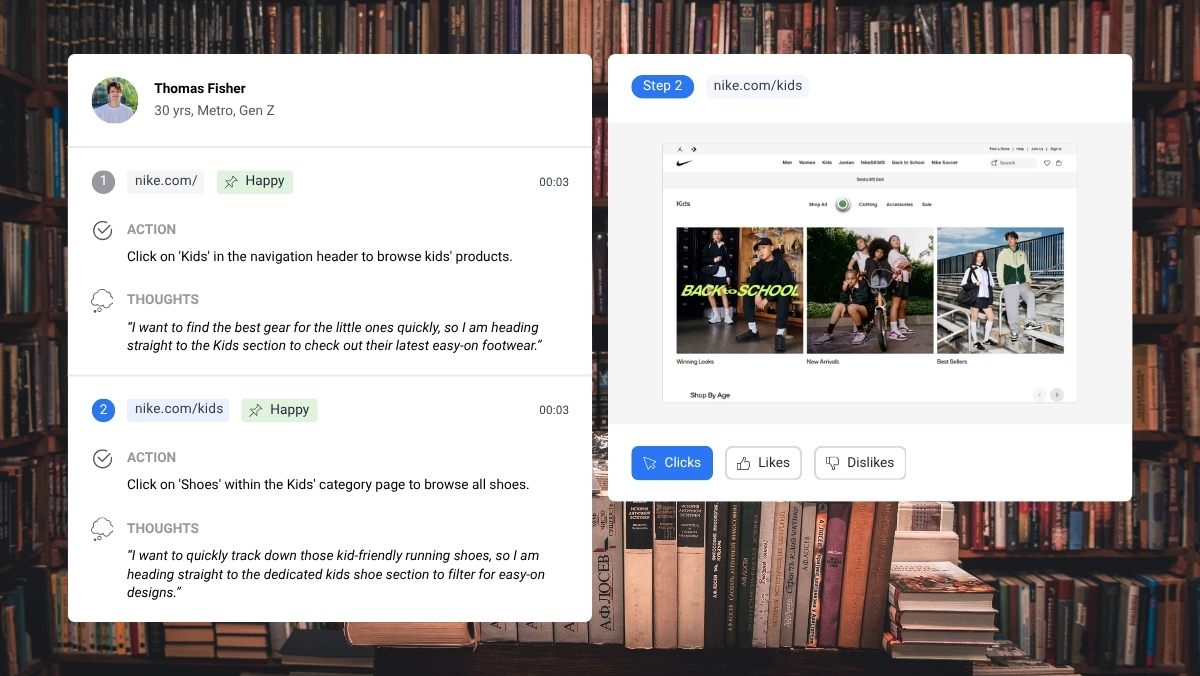Click Help in preview top bar
Viewport: 1200px width, 676px height.
1020,149
